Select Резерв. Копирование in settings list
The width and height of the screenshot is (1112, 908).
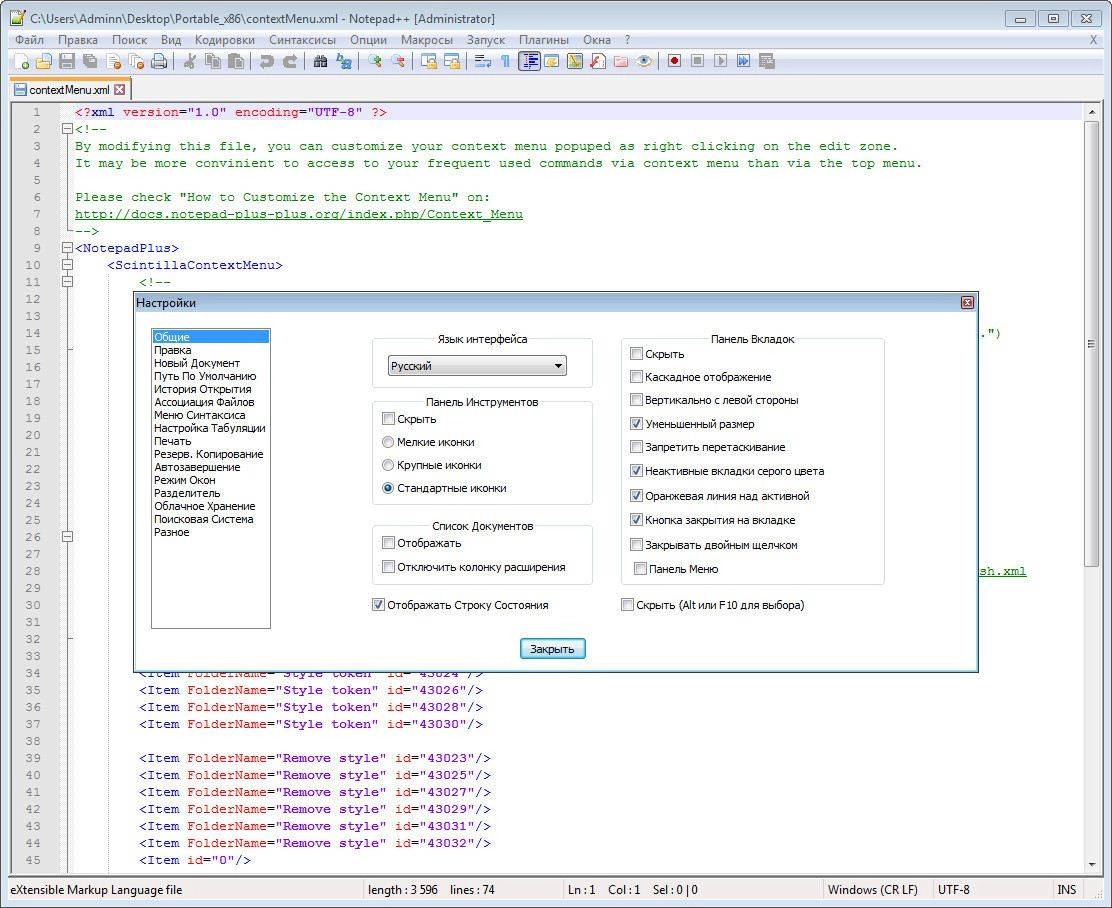[x=208, y=454]
